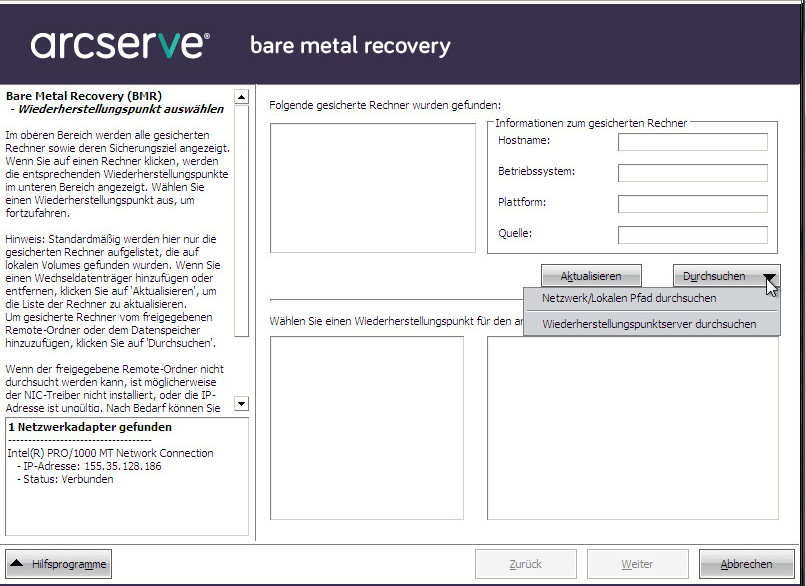Screen dimensions: 806x586
Task: Click the help panel scrollbar thumb
Action: tap(242, 221)
